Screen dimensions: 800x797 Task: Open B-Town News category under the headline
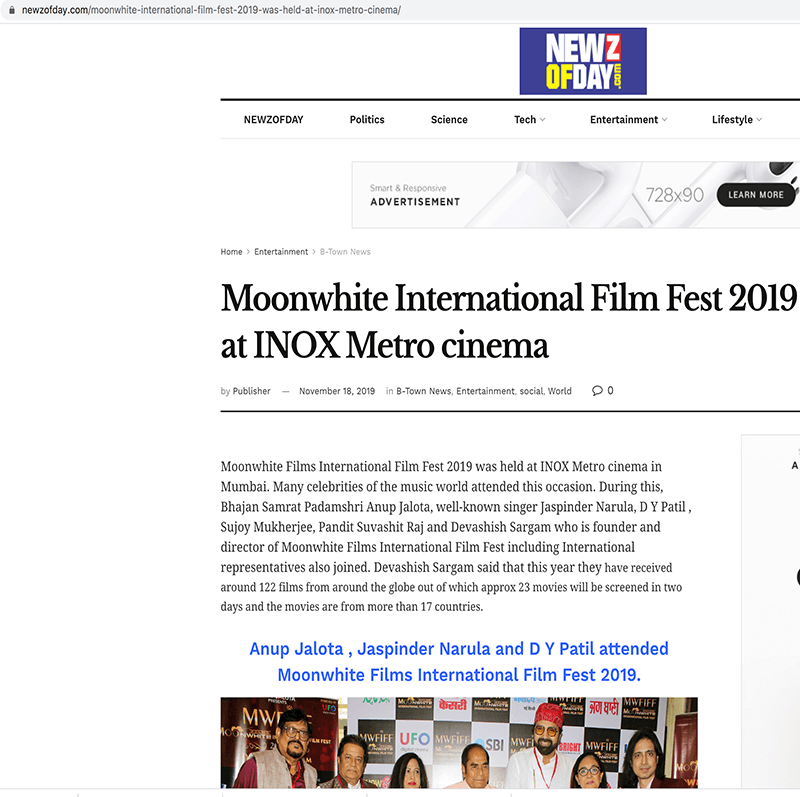click(423, 391)
